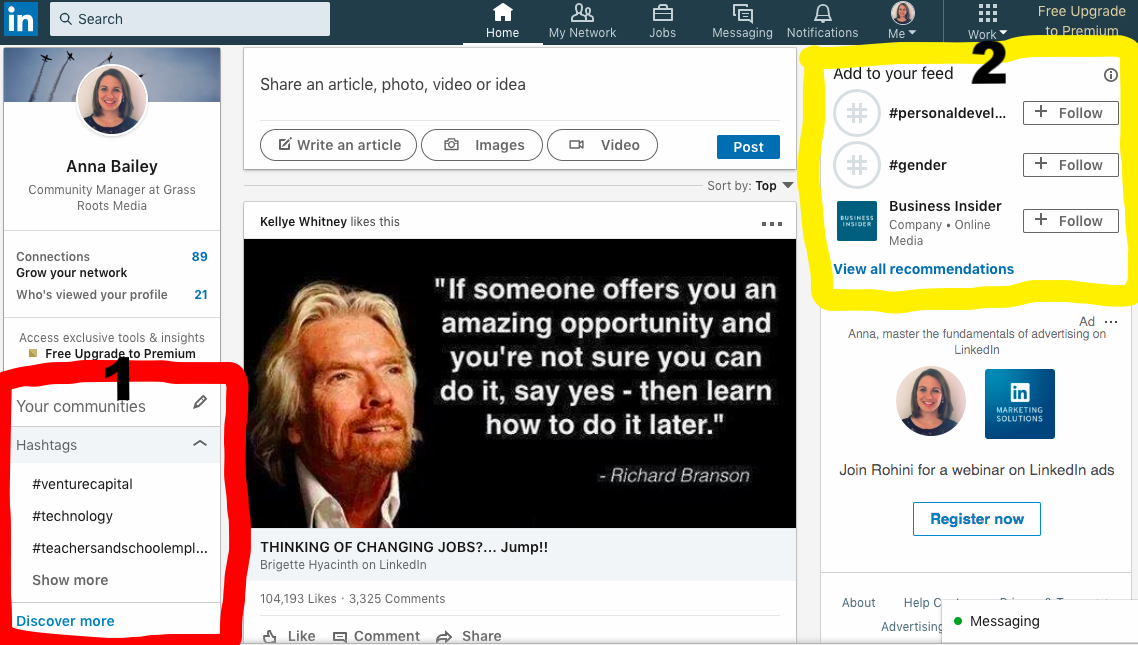
Task: Click 3,325 Comments count
Action: [397, 599]
